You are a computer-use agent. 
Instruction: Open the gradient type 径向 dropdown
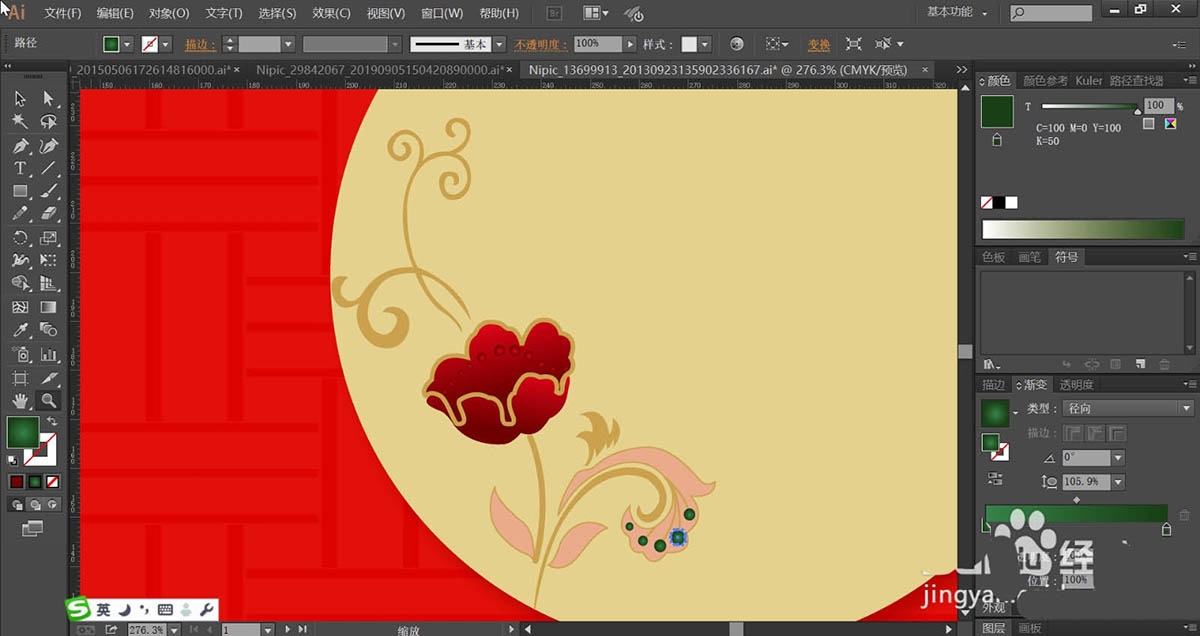tap(1129, 408)
